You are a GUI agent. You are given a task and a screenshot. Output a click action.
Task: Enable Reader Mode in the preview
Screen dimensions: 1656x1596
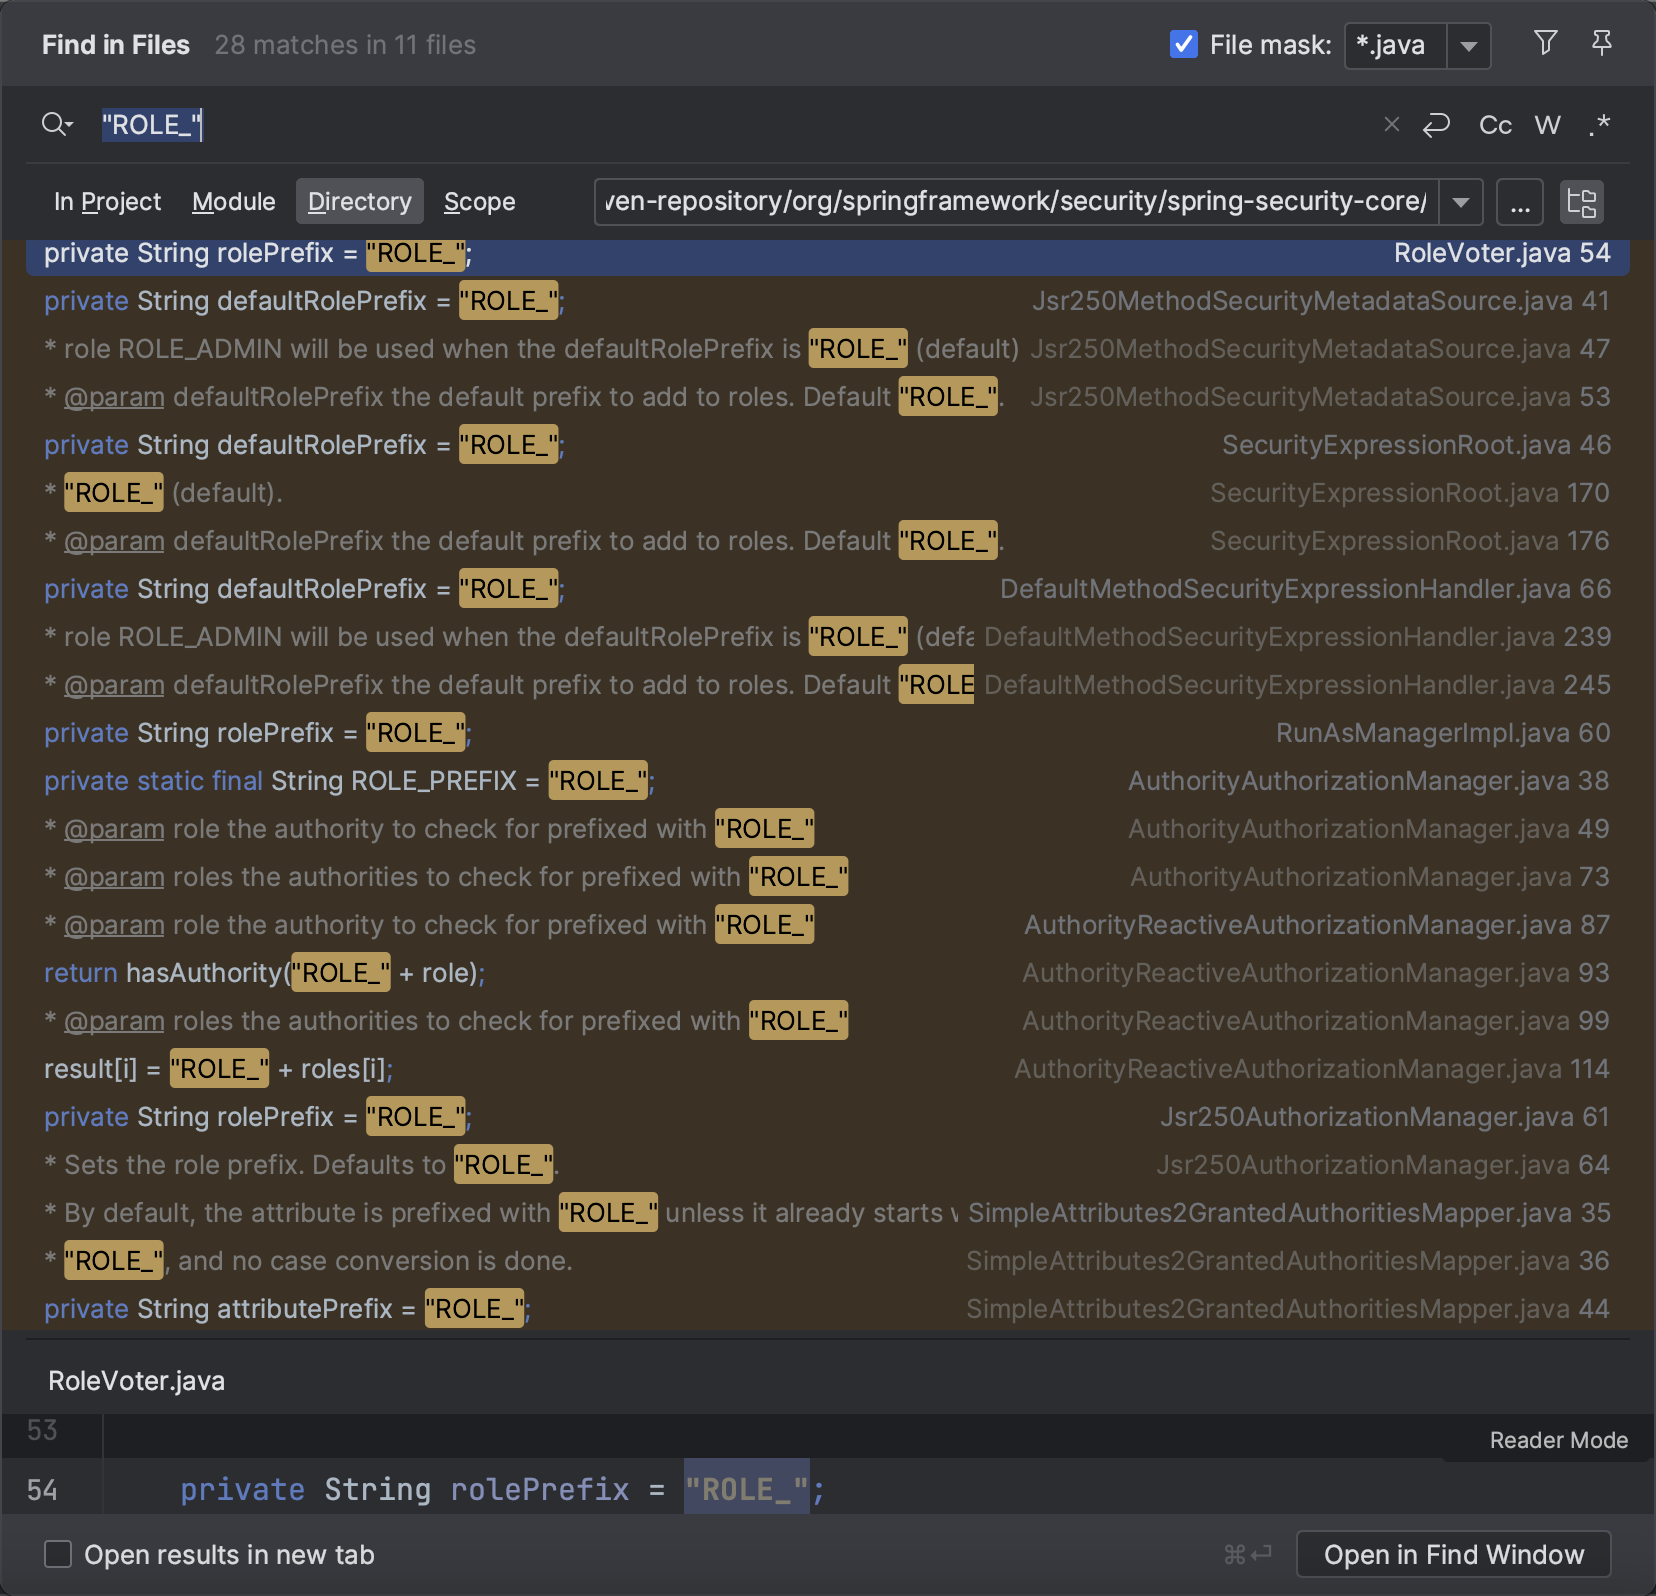tap(1558, 1440)
